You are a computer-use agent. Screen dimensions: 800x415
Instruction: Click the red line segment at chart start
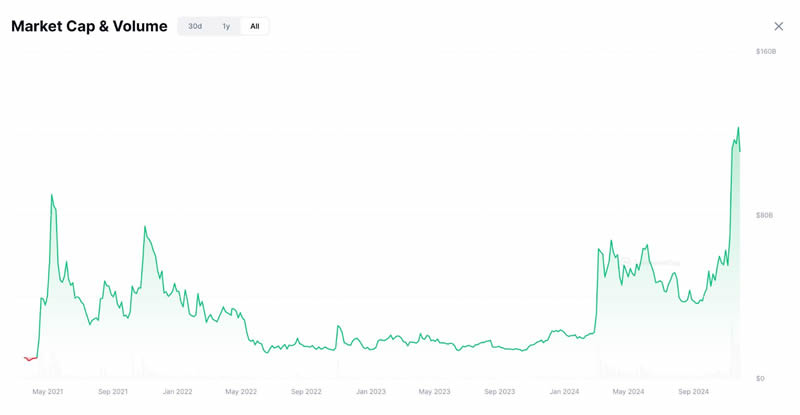[x=30, y=358]
